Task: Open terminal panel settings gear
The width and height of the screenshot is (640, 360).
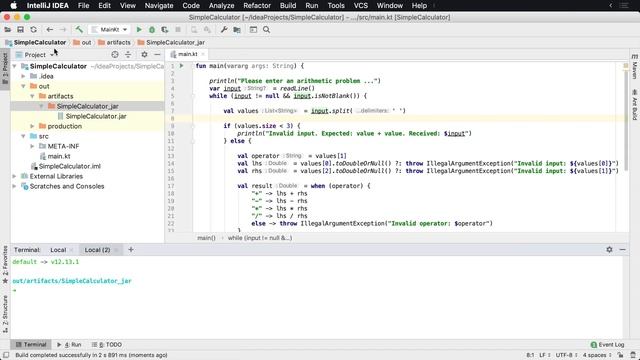Action: click(x=609, y=249)
